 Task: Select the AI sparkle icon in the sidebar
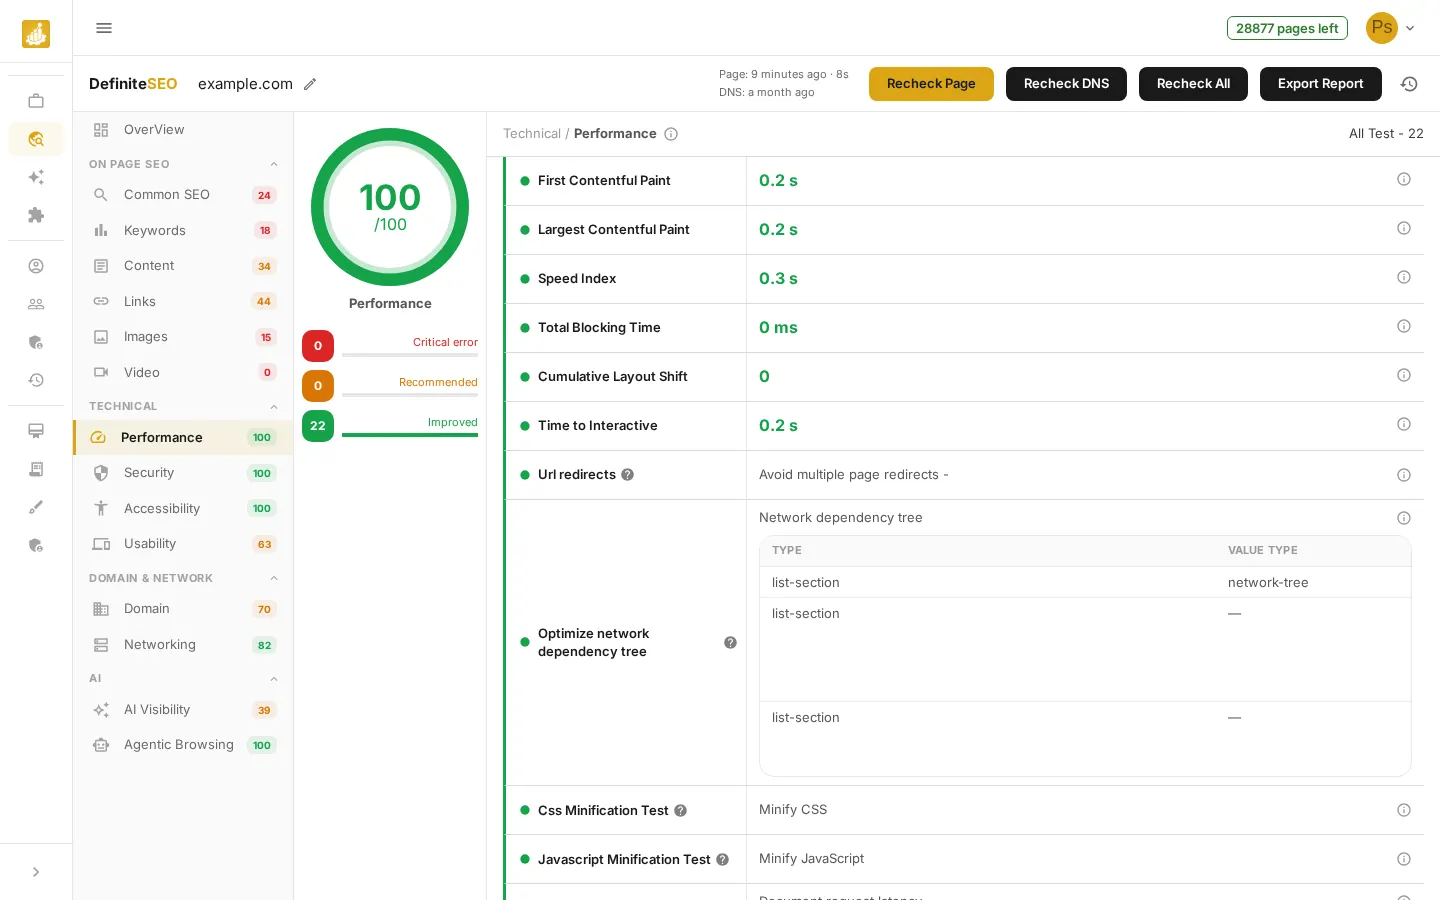click(x=36, y=177)
